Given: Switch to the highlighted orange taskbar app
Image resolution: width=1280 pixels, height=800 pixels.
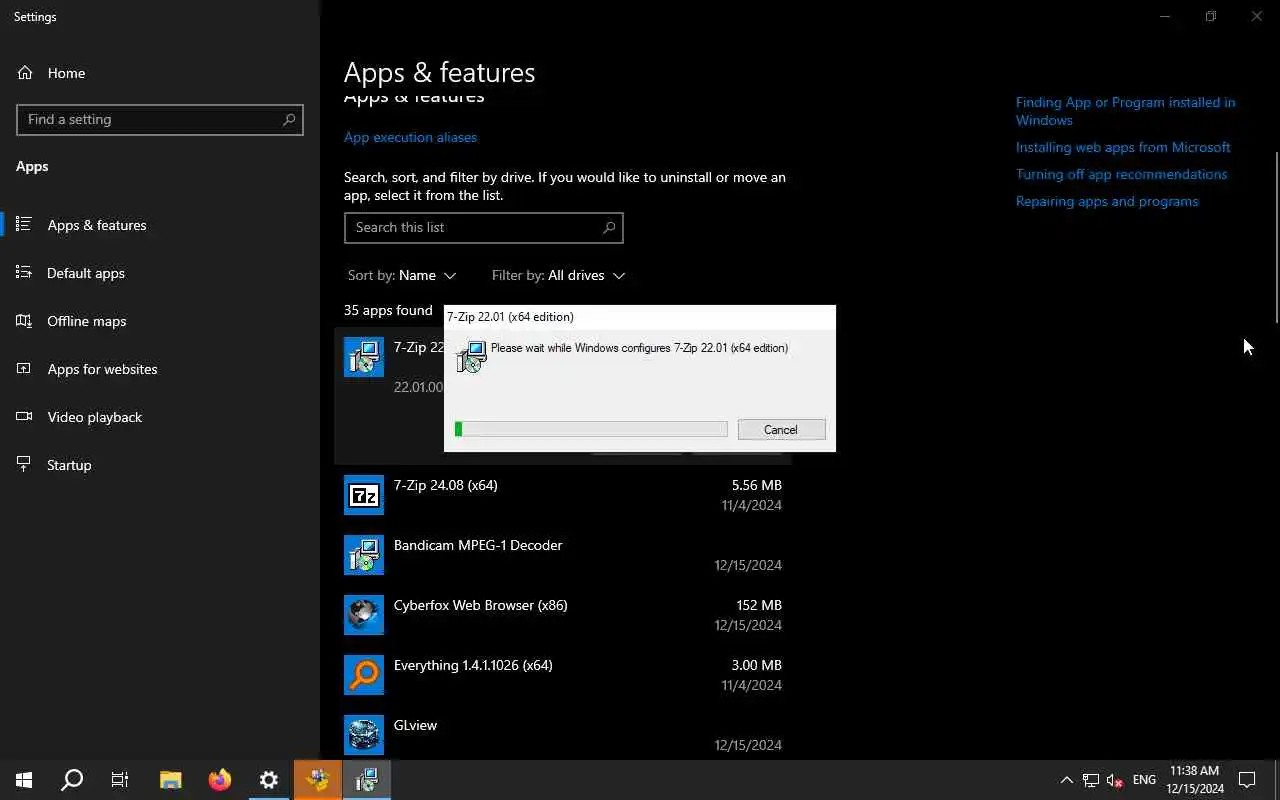Looking at the screenshot, I should point(318,780).
